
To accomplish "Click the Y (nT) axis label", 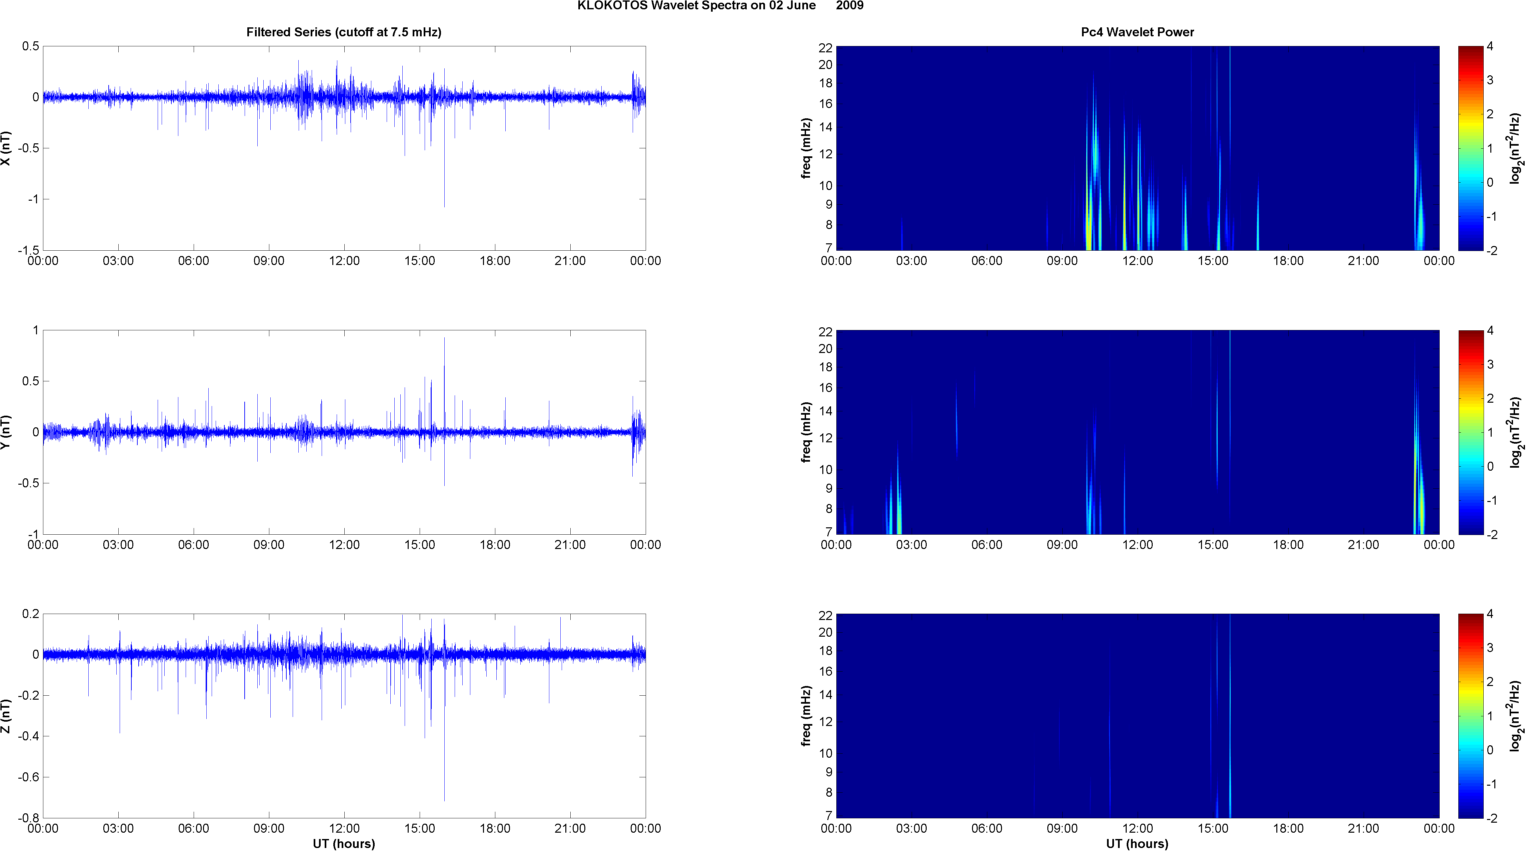I will [x=6, y=432].
